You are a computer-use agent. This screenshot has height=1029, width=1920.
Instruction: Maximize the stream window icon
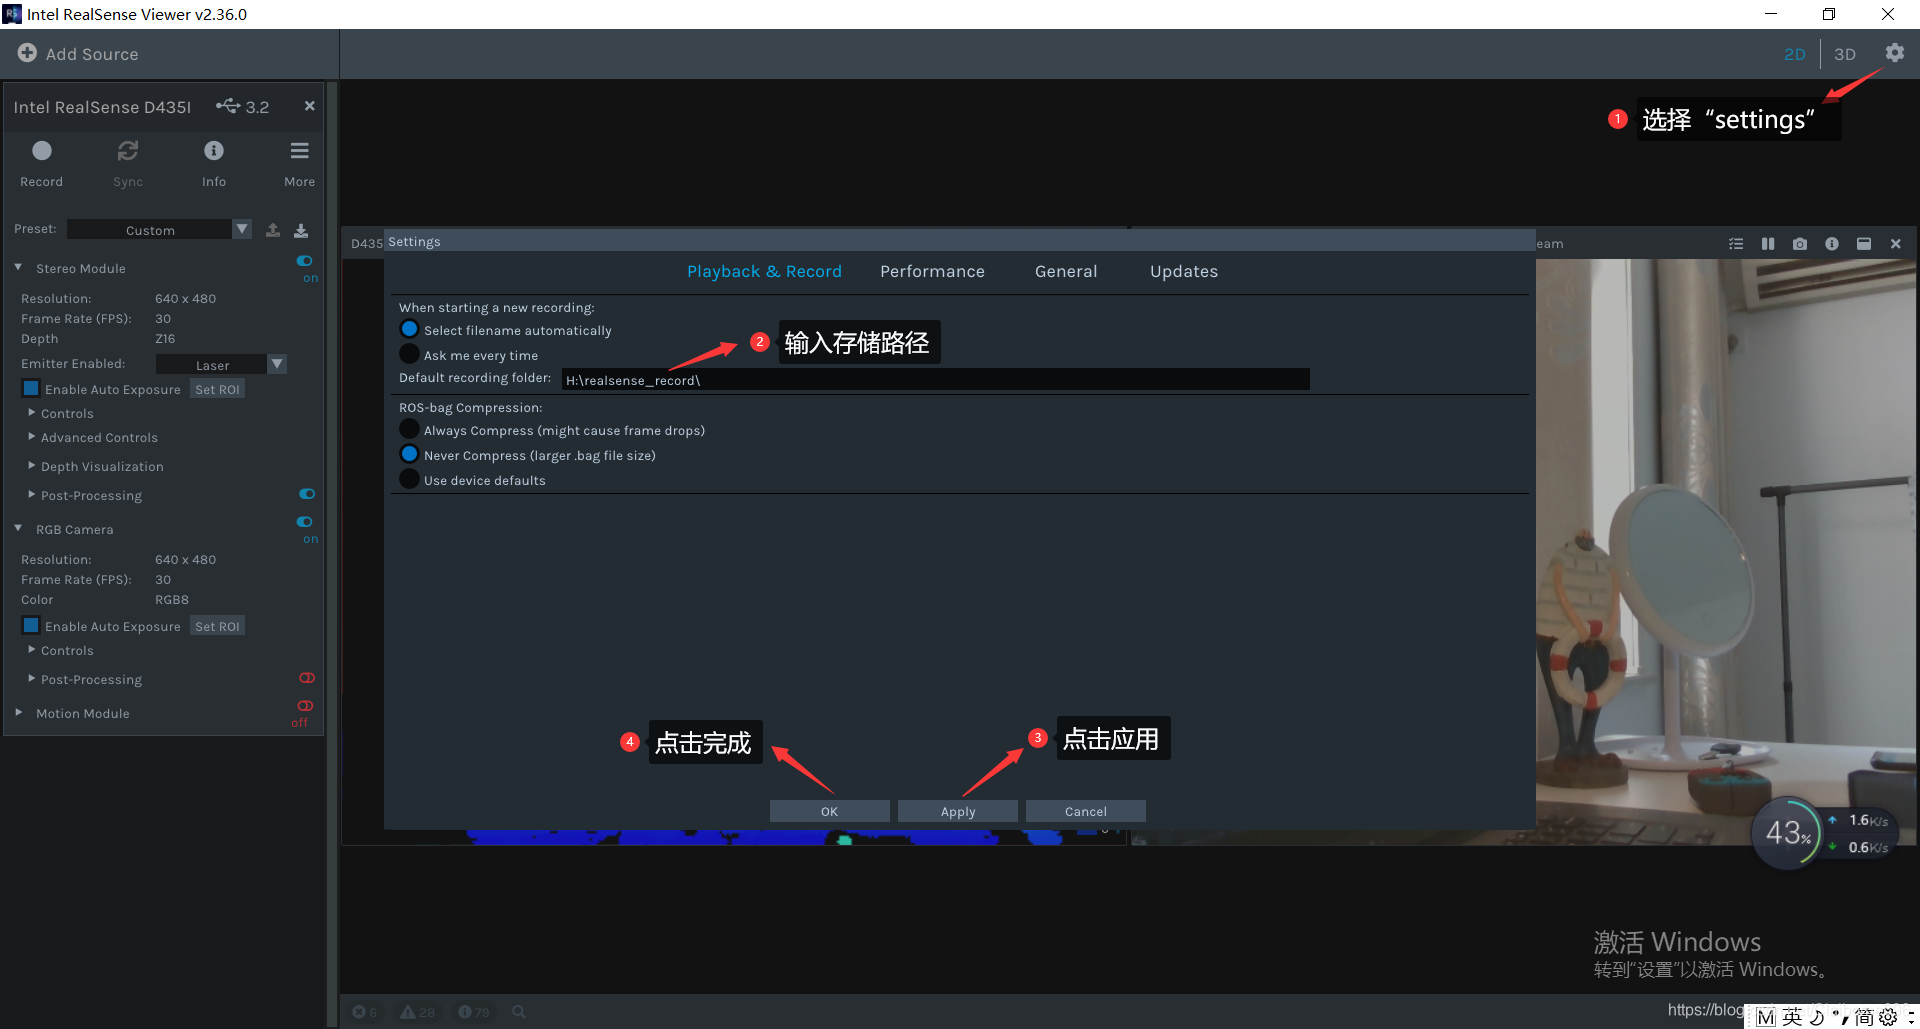[x=1864, y=244]
